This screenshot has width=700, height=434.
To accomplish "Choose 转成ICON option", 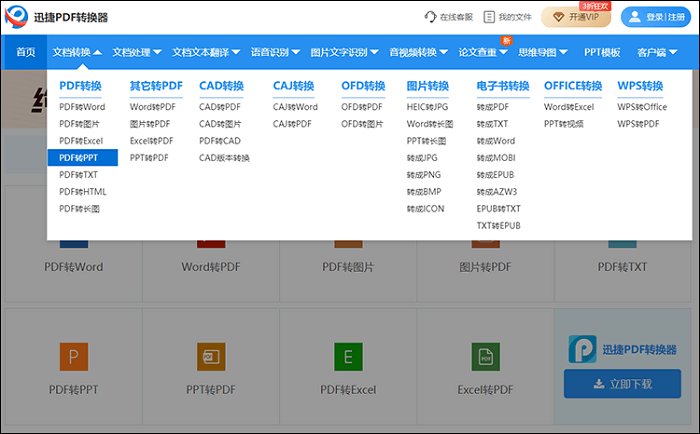I will 425,209.
